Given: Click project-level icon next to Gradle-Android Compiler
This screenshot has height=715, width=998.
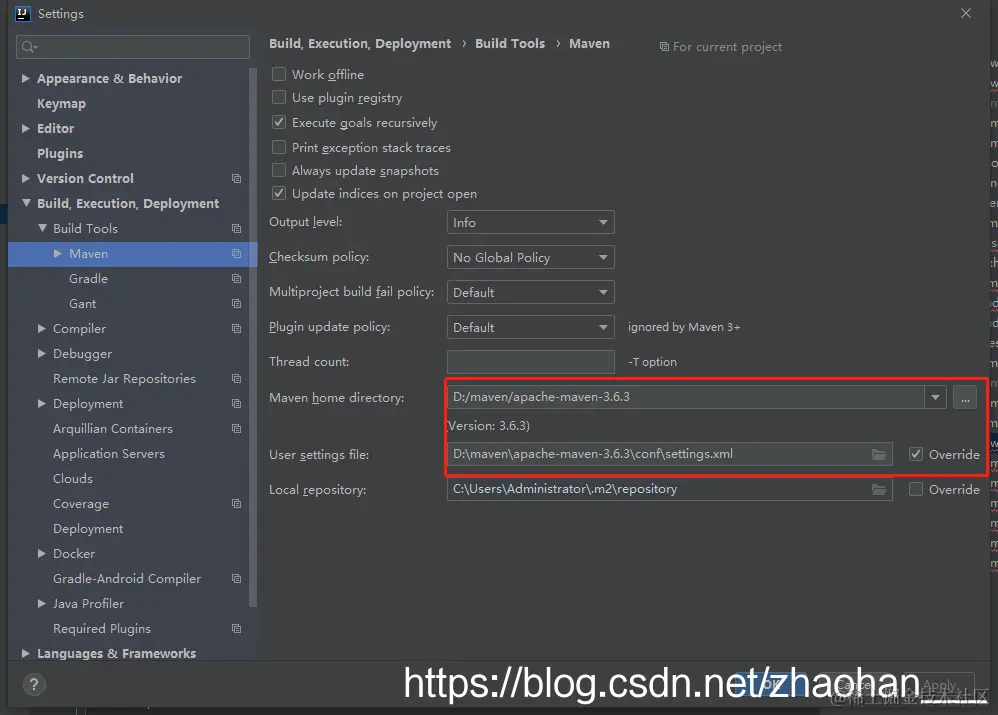Looking at the screenshot, I should 236,579.
